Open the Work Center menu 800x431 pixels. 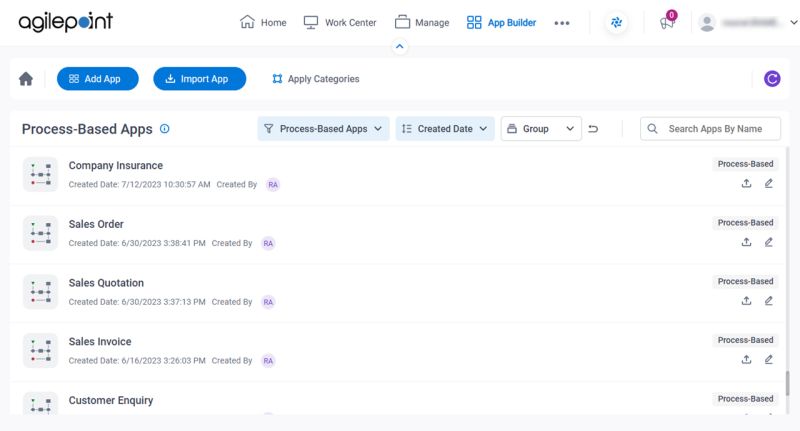click(x=340, y=22)
